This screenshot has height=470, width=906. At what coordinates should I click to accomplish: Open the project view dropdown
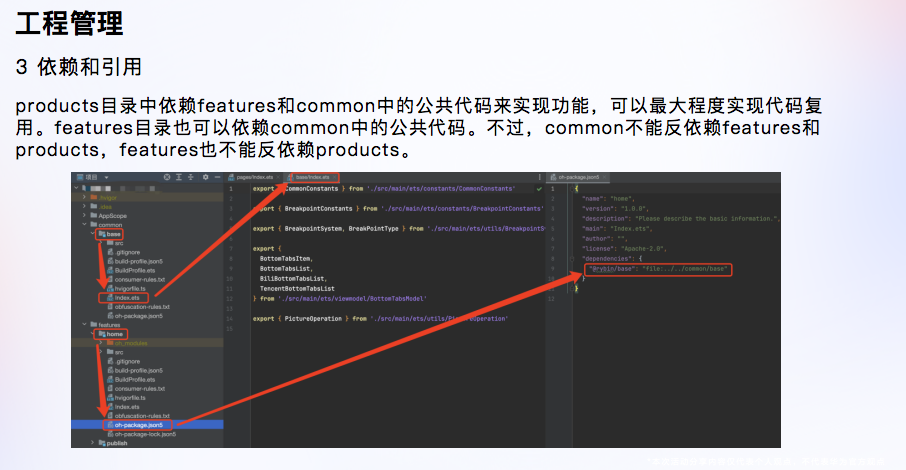tap(106, 176)
